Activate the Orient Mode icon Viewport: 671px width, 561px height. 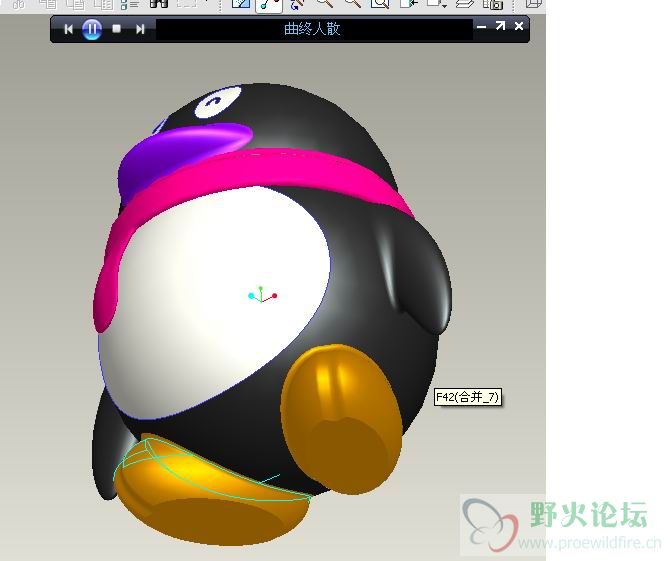(x=297, y=4)
